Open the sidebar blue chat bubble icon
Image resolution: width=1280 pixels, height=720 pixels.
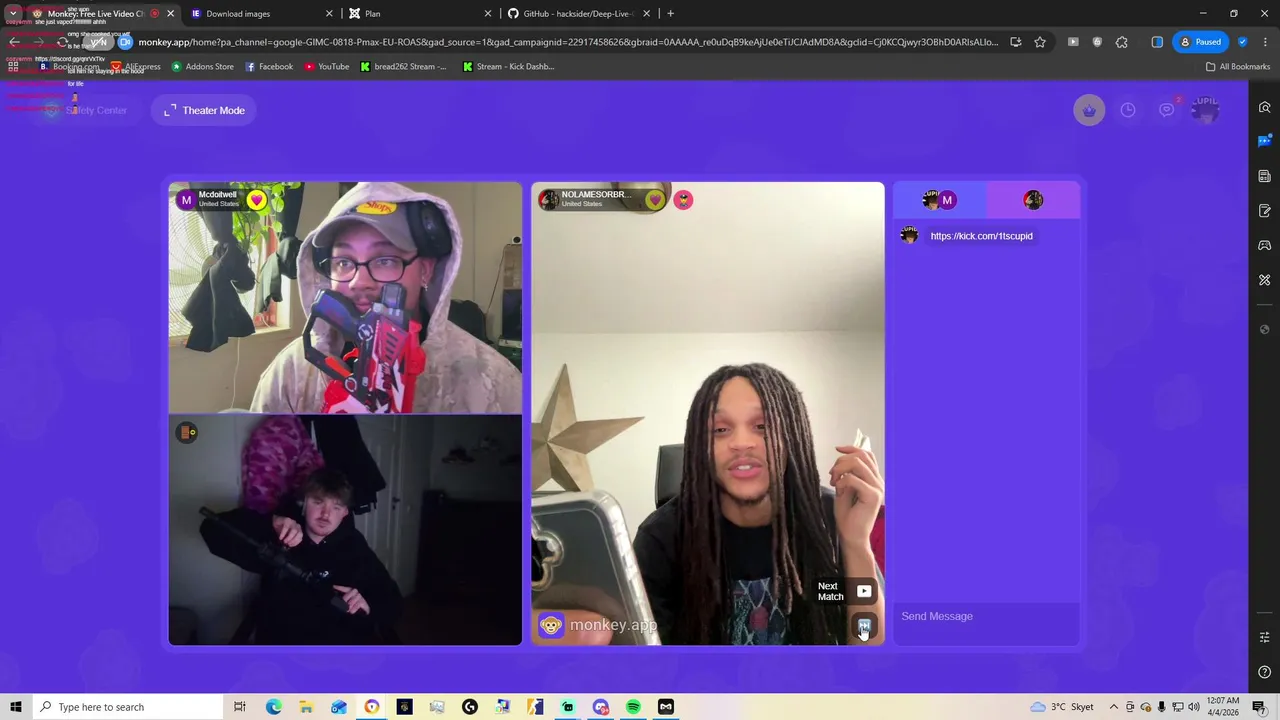[x=1265, y=141]
